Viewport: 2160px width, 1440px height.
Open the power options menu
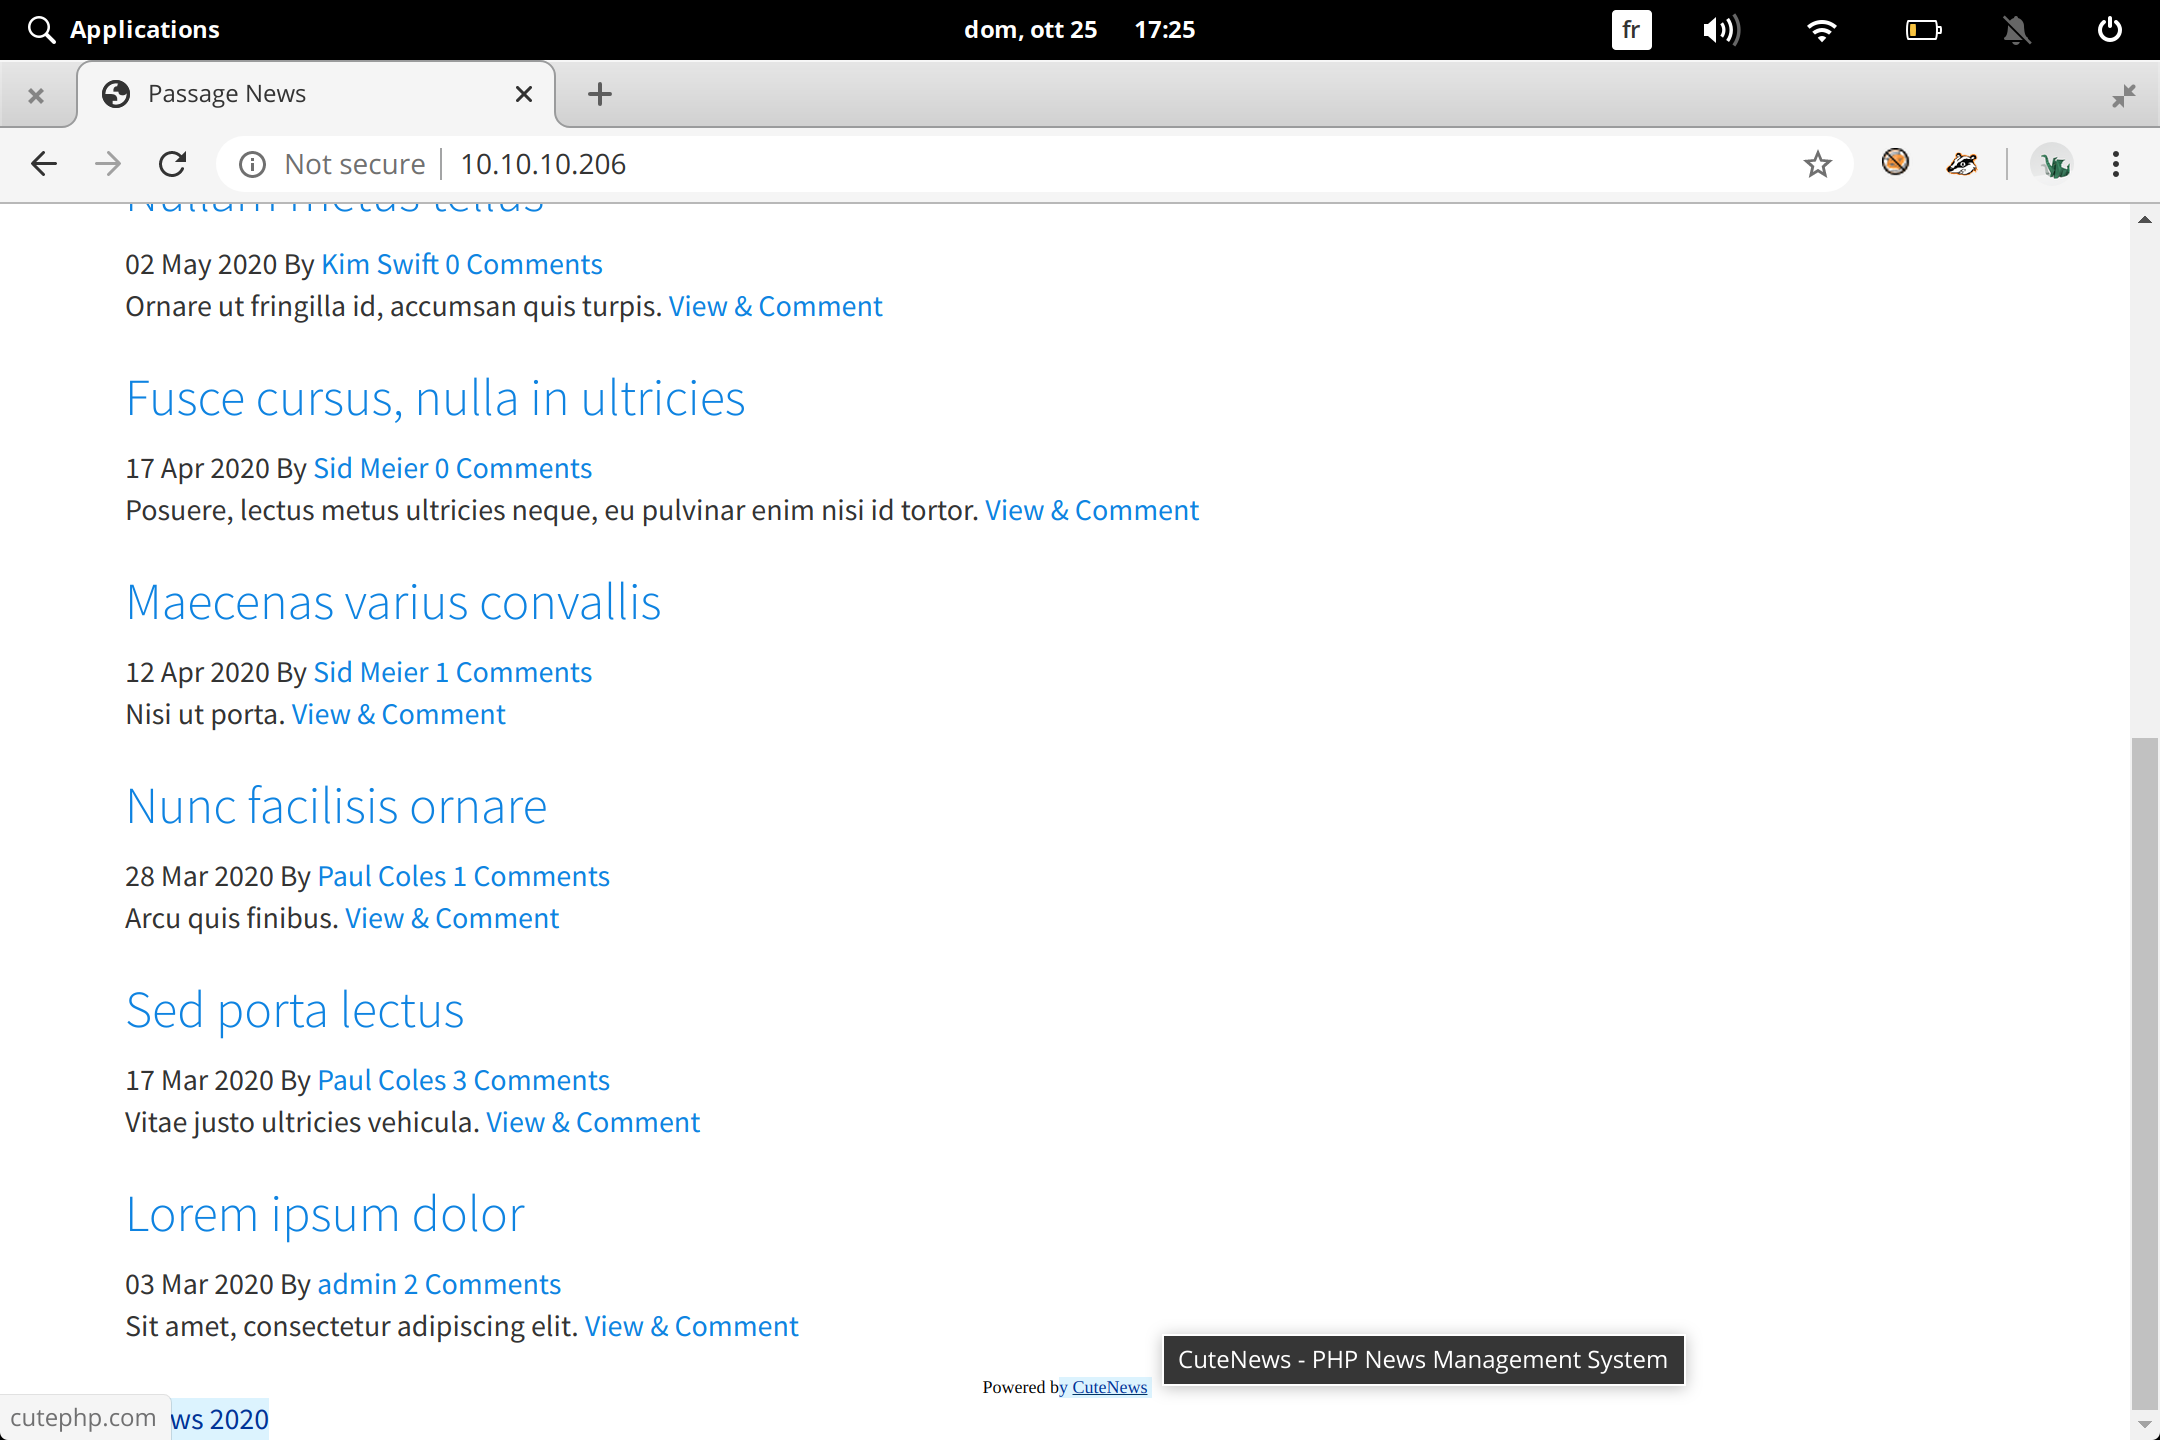2109,29
